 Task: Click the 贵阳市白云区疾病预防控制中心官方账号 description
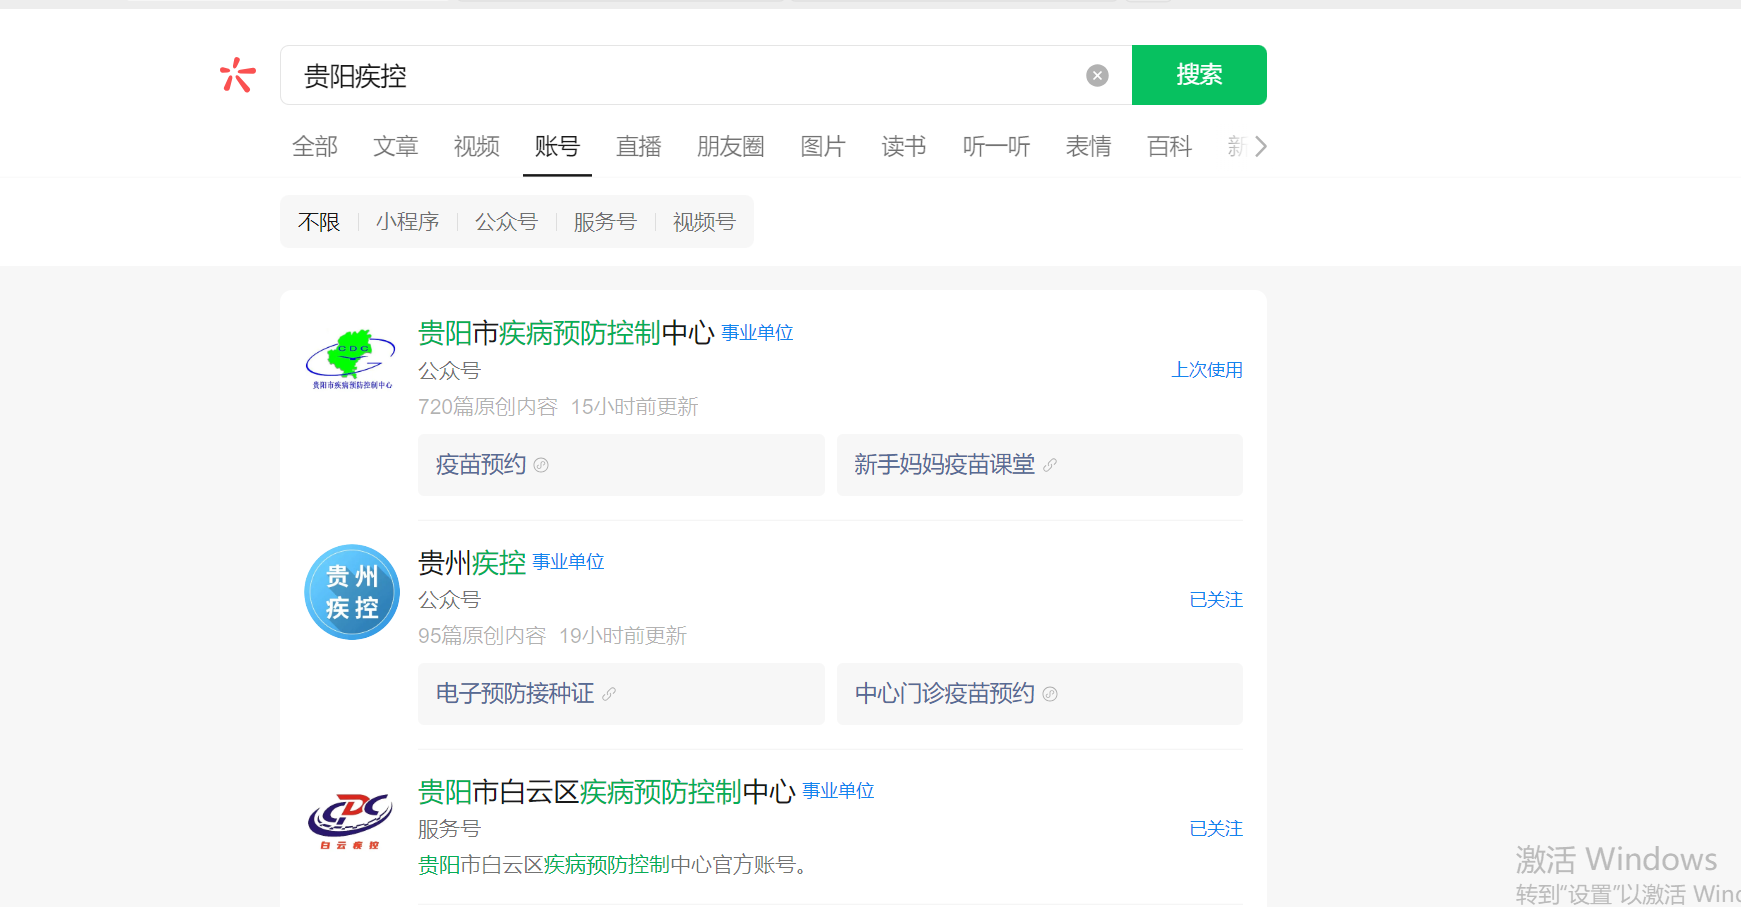[x=612, y=865]
